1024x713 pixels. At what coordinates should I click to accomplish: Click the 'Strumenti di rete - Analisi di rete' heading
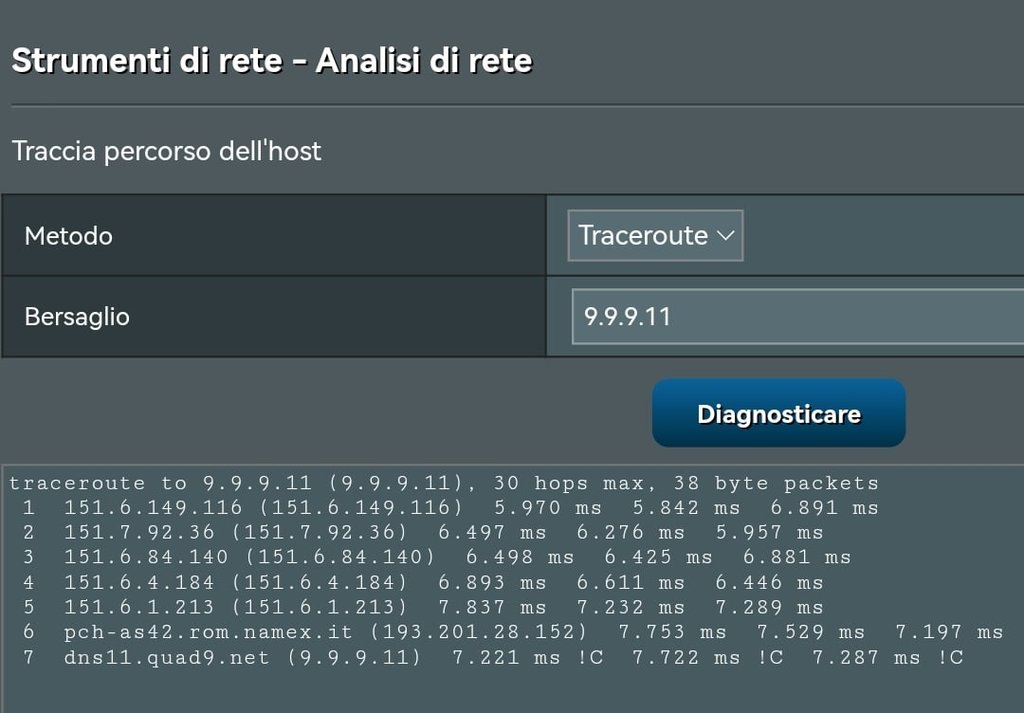(272, 61)
